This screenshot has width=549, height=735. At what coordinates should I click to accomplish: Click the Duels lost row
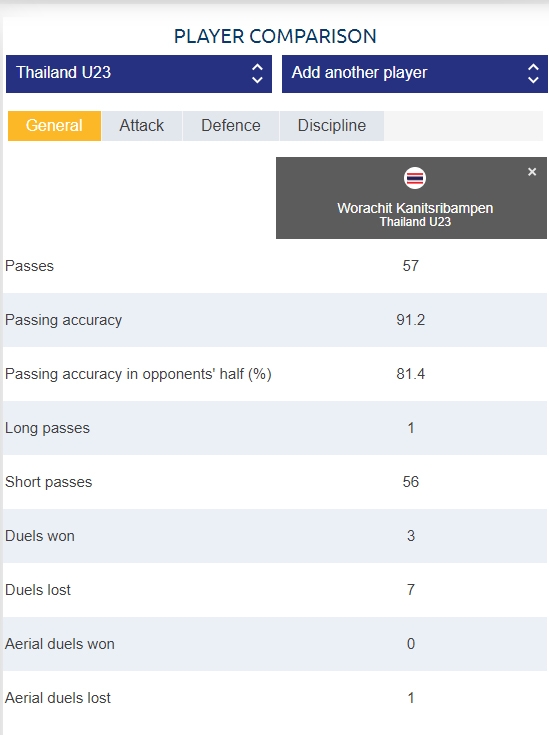tap(275, 590)
